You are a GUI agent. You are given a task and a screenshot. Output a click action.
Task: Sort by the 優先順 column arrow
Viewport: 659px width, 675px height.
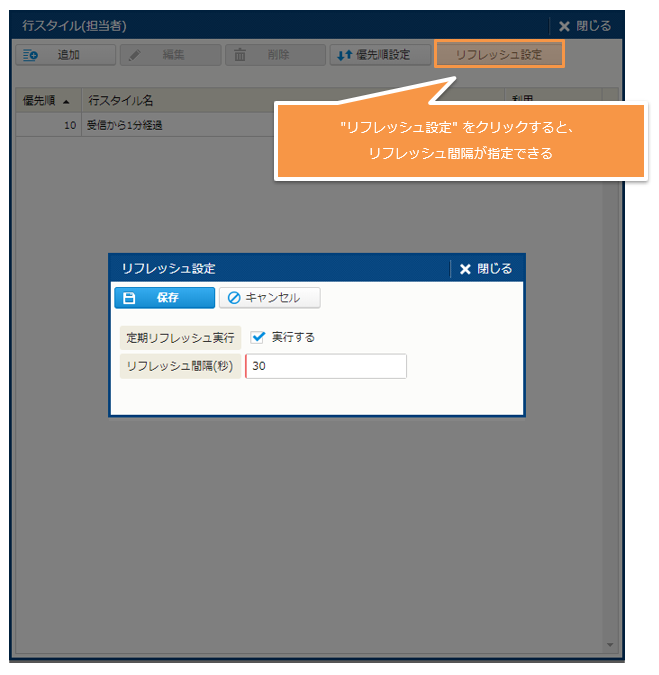pos(66,101)
